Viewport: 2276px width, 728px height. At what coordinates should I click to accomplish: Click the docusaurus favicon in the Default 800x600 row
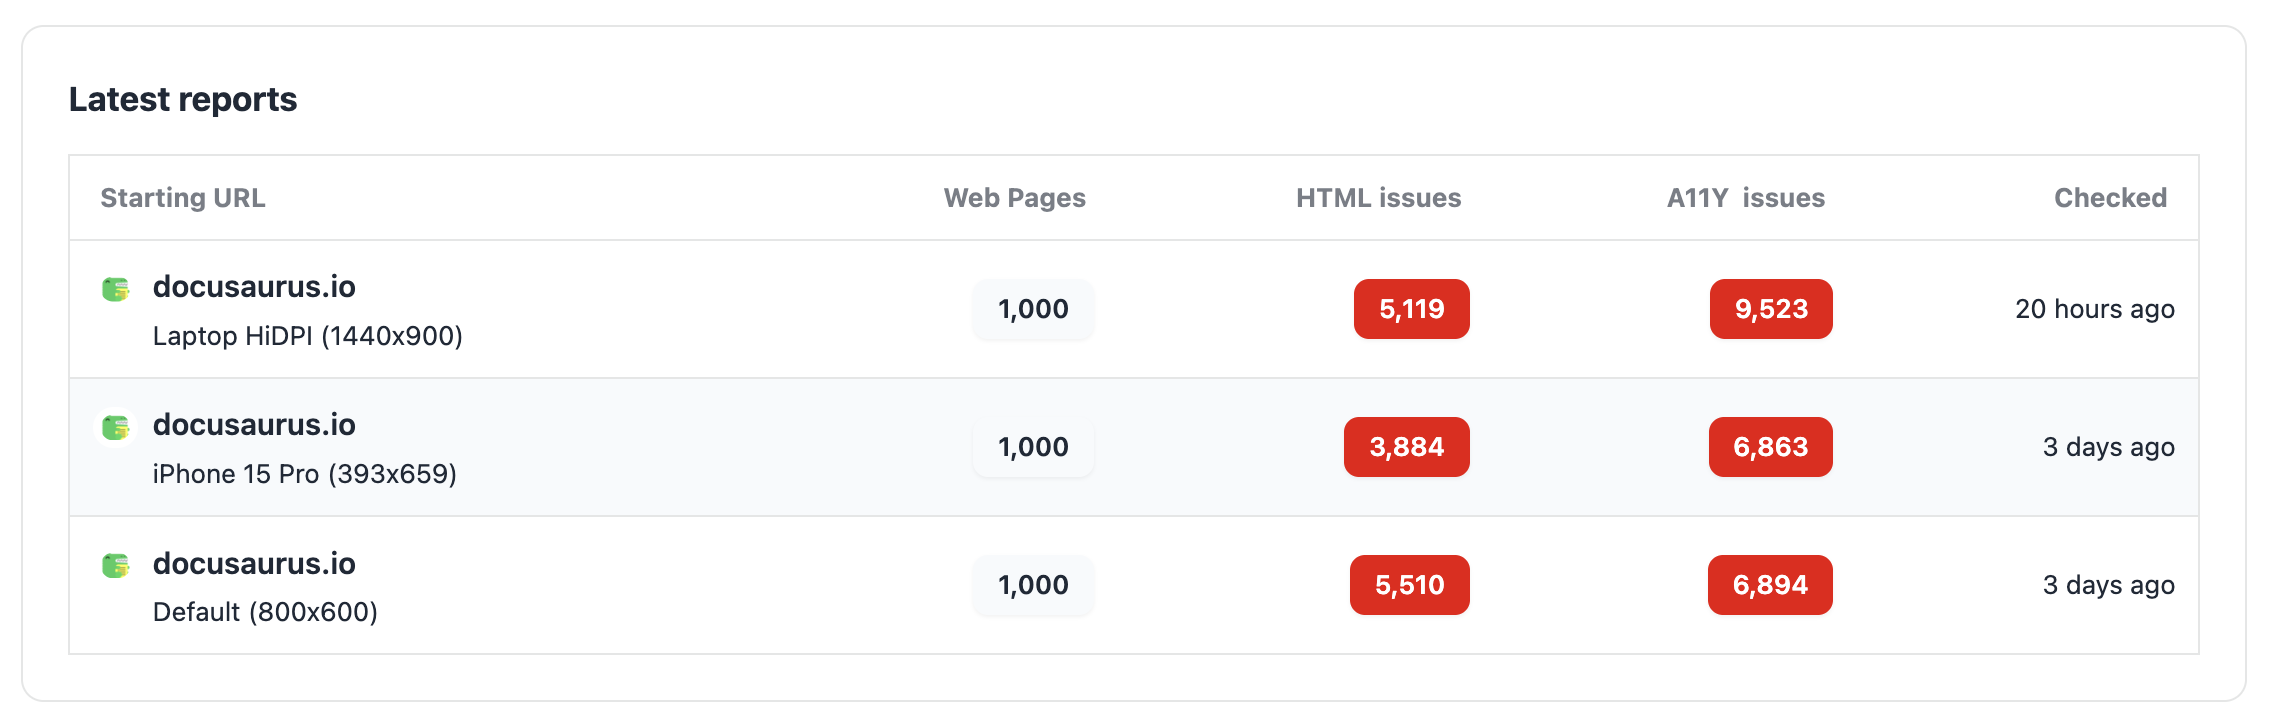coord(116,566)
